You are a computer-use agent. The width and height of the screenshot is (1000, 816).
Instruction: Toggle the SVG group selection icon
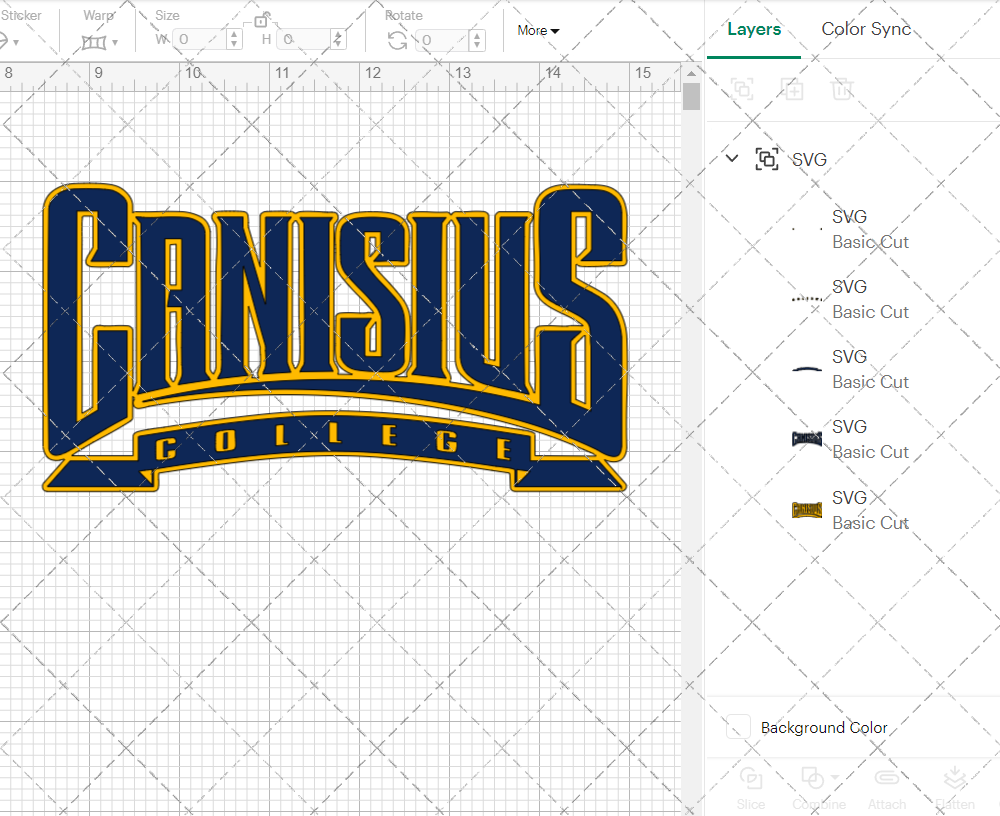point(766,158)
